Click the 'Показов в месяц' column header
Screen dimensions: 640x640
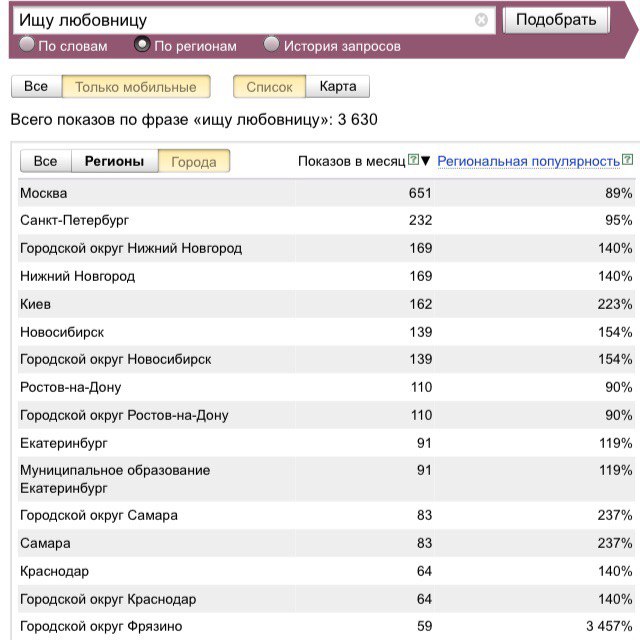pyautogui.click(x=351, y=161)
